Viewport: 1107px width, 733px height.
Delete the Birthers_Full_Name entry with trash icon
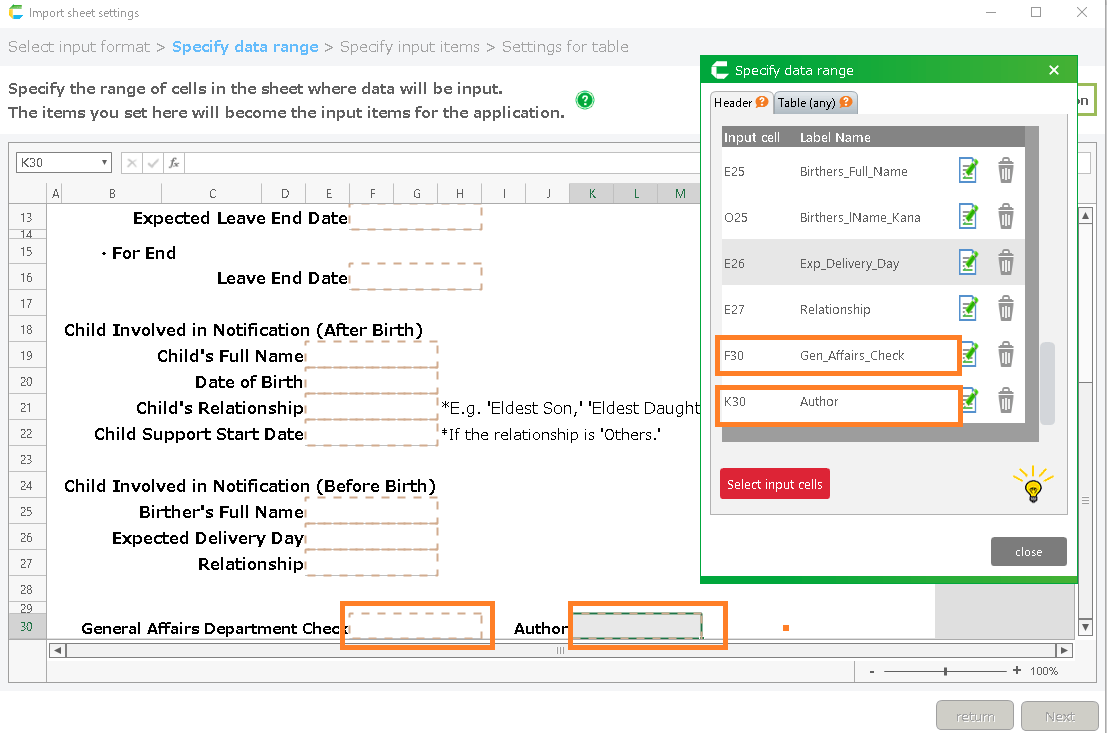1006,171
